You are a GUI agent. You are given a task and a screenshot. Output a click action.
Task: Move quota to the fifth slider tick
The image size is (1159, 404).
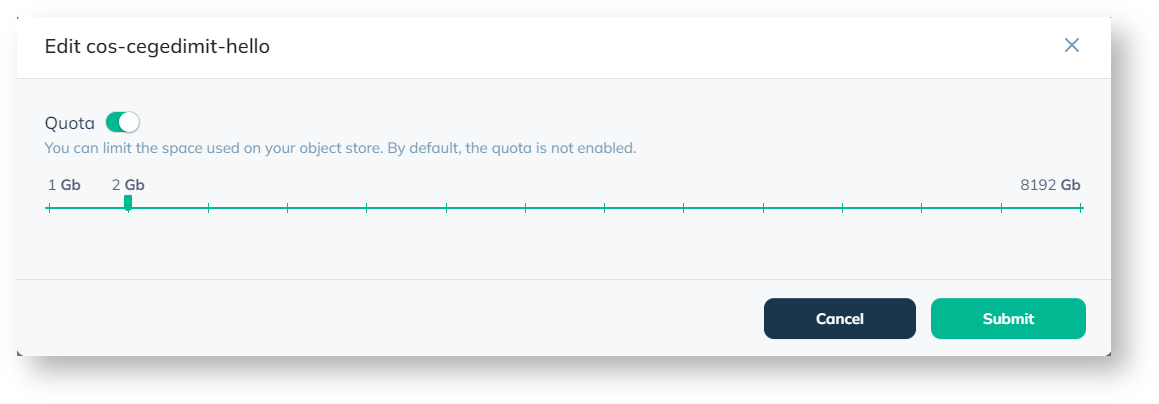[x=367, y=208]
